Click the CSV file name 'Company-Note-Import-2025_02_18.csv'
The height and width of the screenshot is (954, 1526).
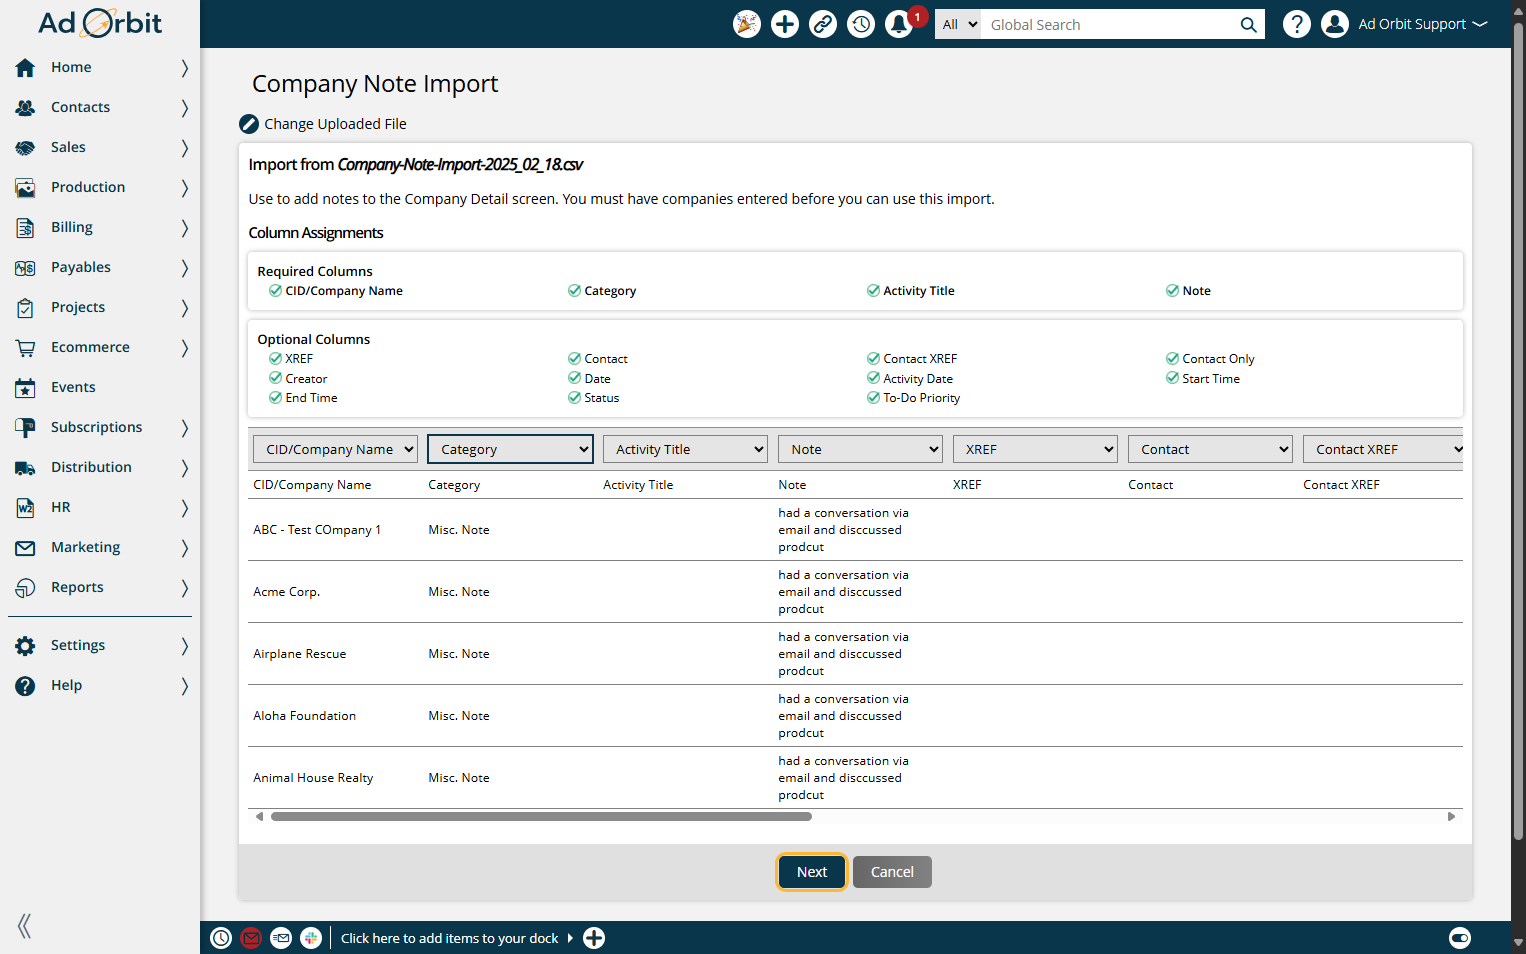460,165
